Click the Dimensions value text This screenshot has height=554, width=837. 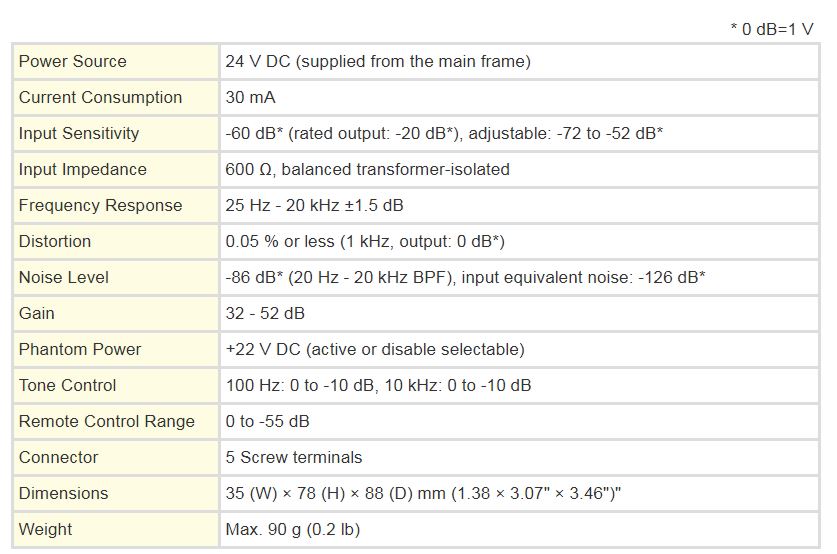click(423, 493)
